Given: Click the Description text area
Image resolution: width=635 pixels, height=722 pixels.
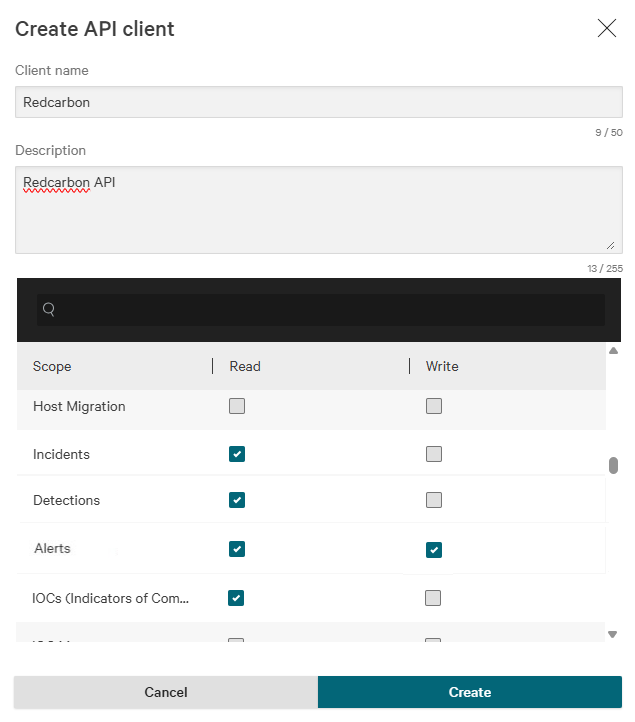Looking at the screenshot, I should point(318,209).
